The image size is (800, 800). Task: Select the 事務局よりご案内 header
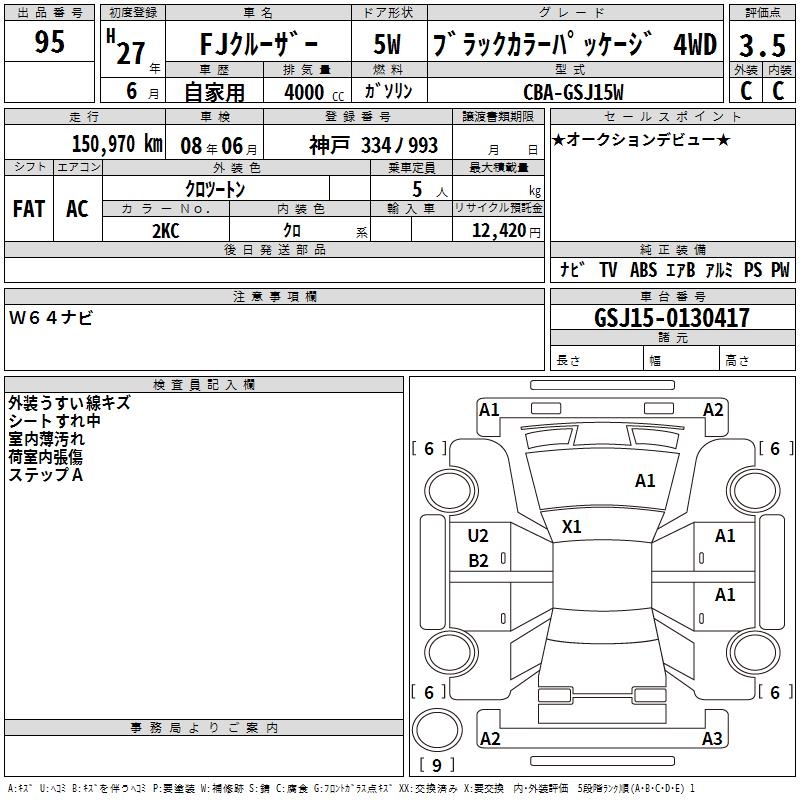pos(204,728)
